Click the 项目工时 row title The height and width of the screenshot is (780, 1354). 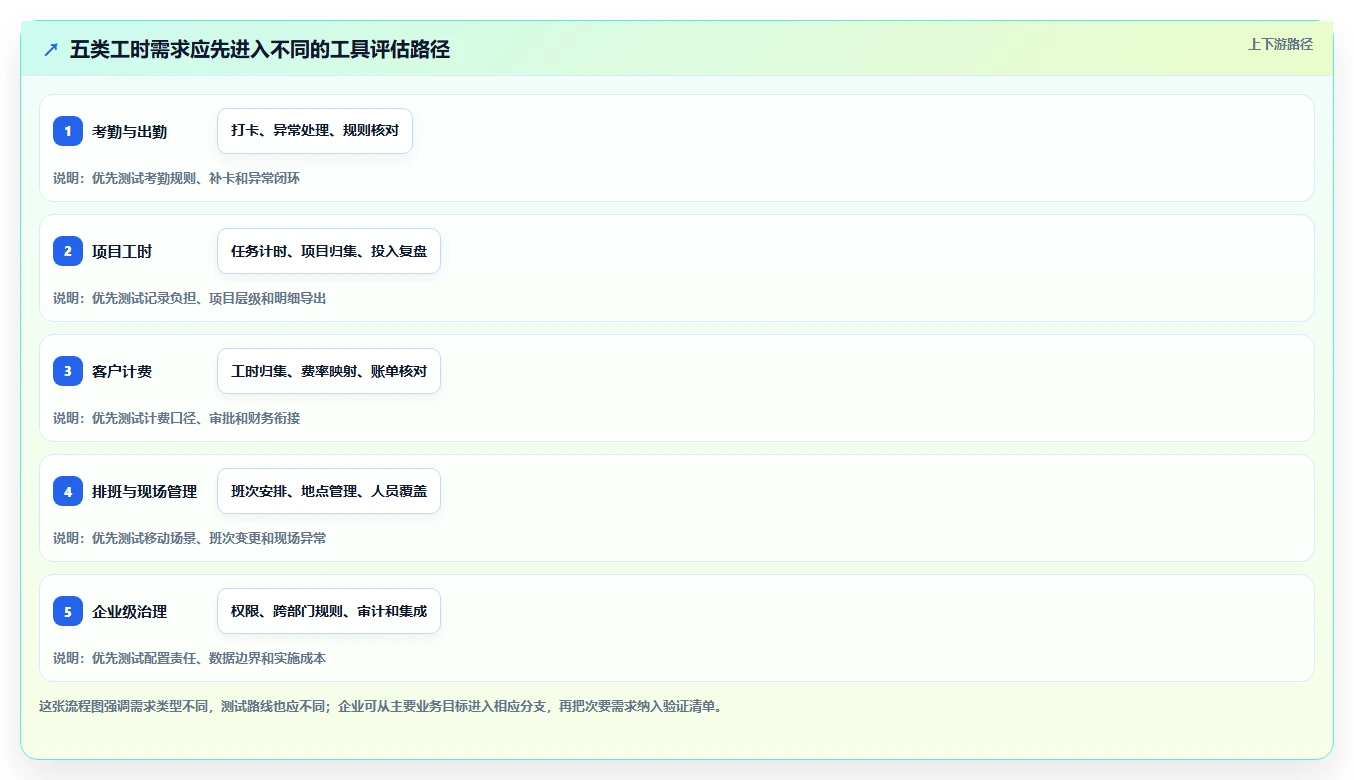(x=122, y=252)
